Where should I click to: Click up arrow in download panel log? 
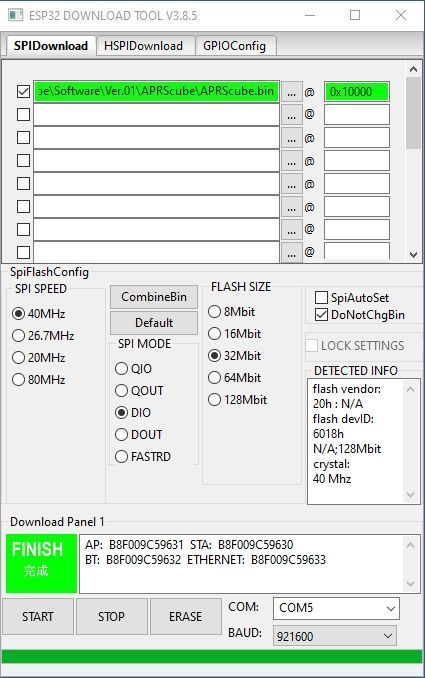point(410,545)
